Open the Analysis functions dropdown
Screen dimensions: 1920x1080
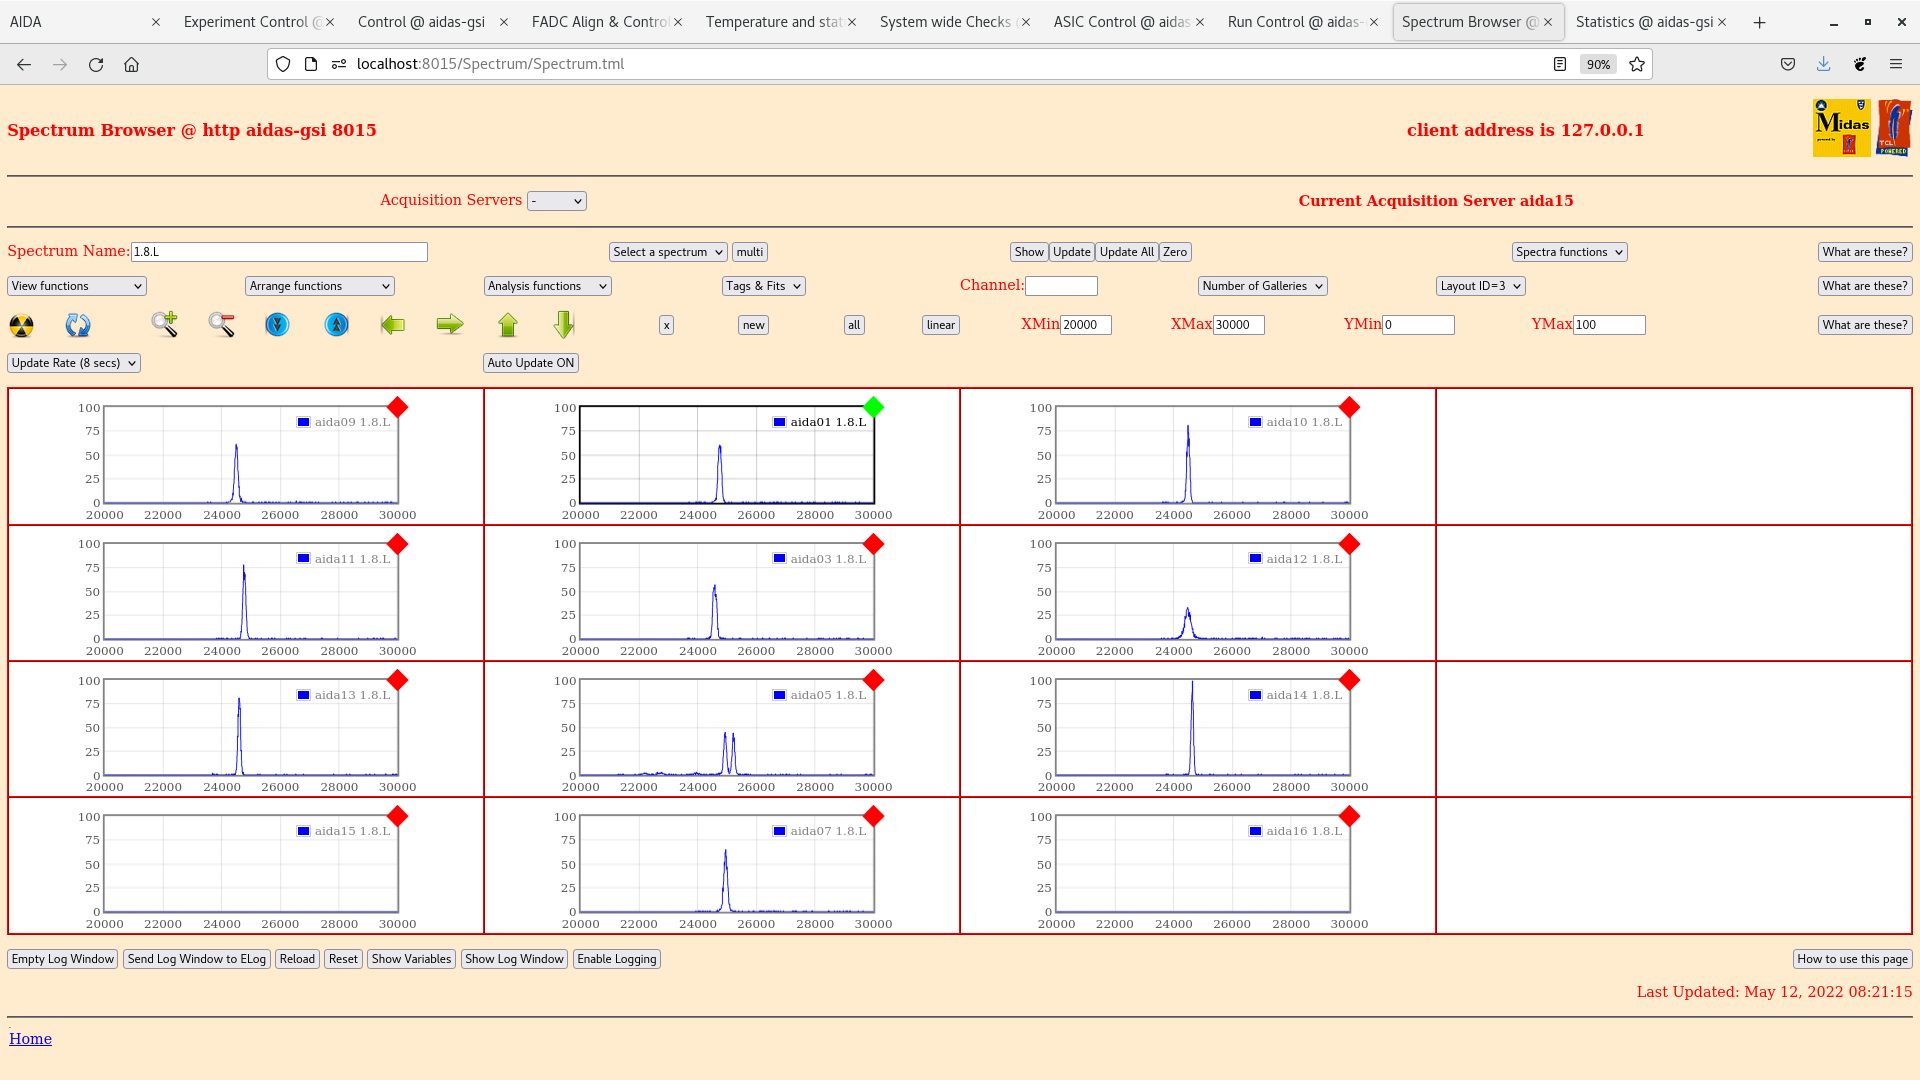(x=547, y=286)
